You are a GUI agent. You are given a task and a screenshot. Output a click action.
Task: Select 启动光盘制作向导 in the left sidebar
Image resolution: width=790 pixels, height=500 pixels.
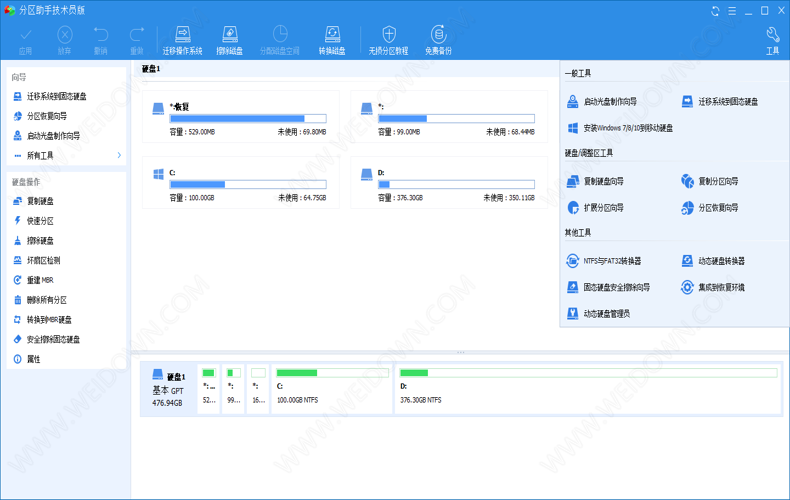[46, 136]
